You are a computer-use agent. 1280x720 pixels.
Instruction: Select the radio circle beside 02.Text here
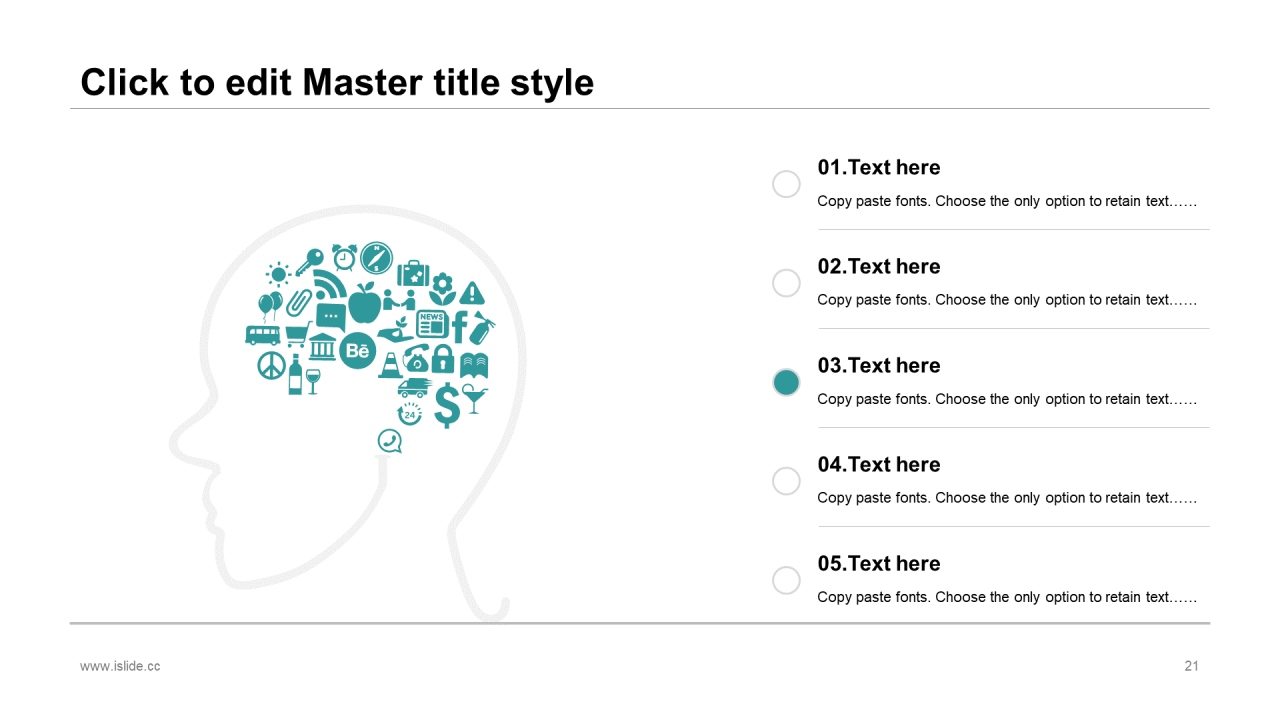coord(787,283)
